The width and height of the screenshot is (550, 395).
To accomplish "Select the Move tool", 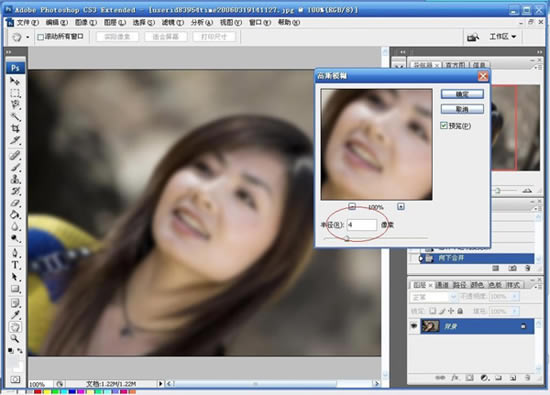I will (x=15, y=81).
